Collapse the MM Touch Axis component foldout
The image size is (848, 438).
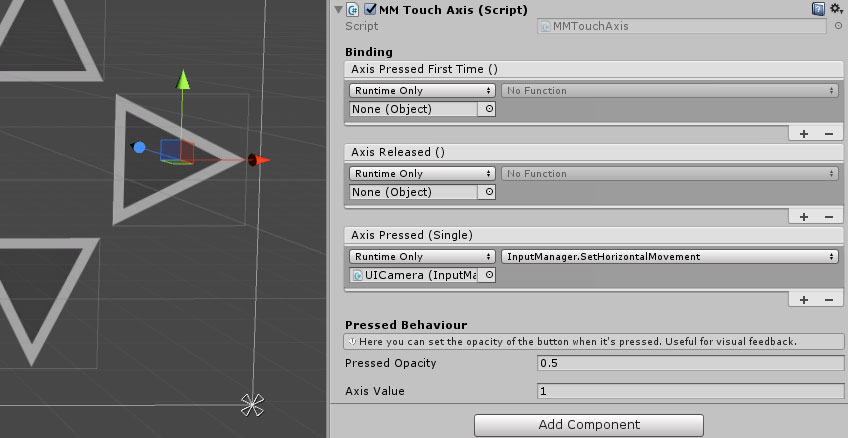tap(339, 9)
